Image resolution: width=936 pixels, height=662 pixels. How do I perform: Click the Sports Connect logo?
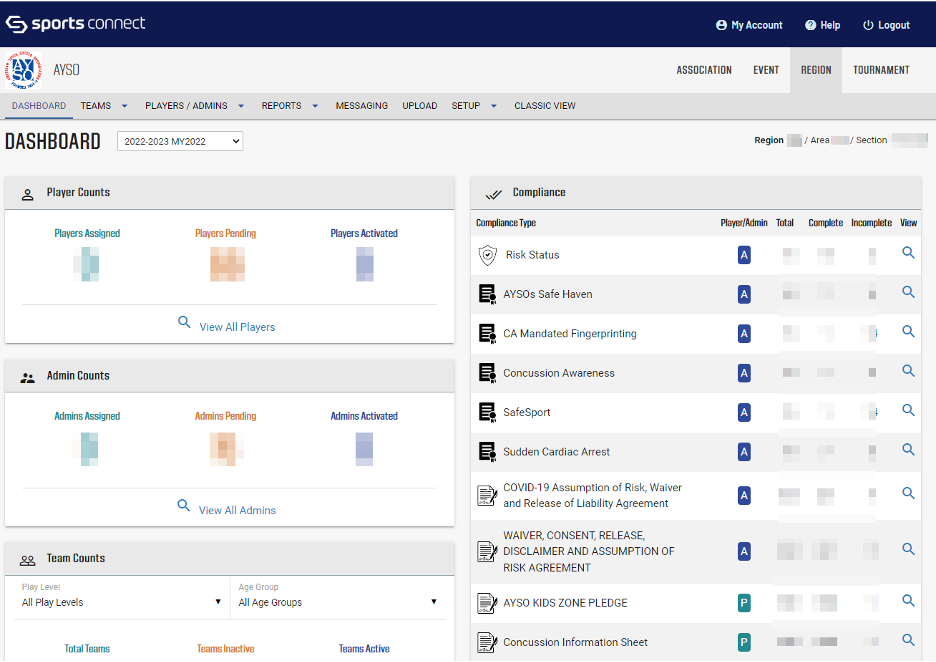click(75, 24)
